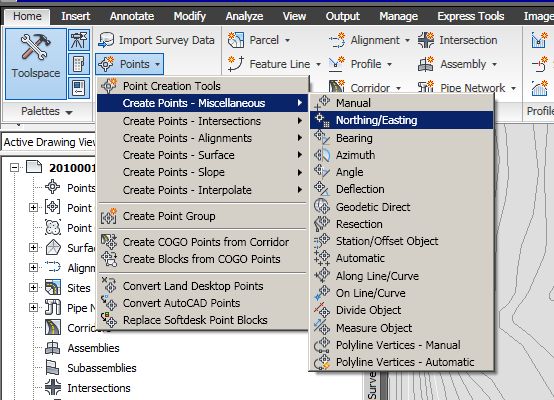554x400 pixels.
Task: Open Create Points - Interpolate submenu
Action: (202, 190)
